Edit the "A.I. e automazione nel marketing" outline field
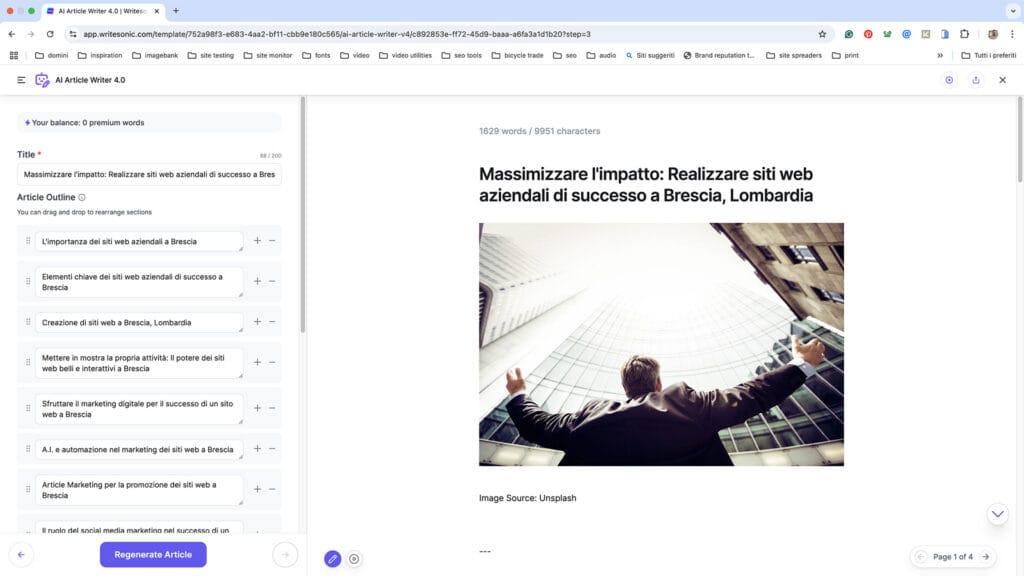This screenshot has width=1024, height=576. click(139, 449)
